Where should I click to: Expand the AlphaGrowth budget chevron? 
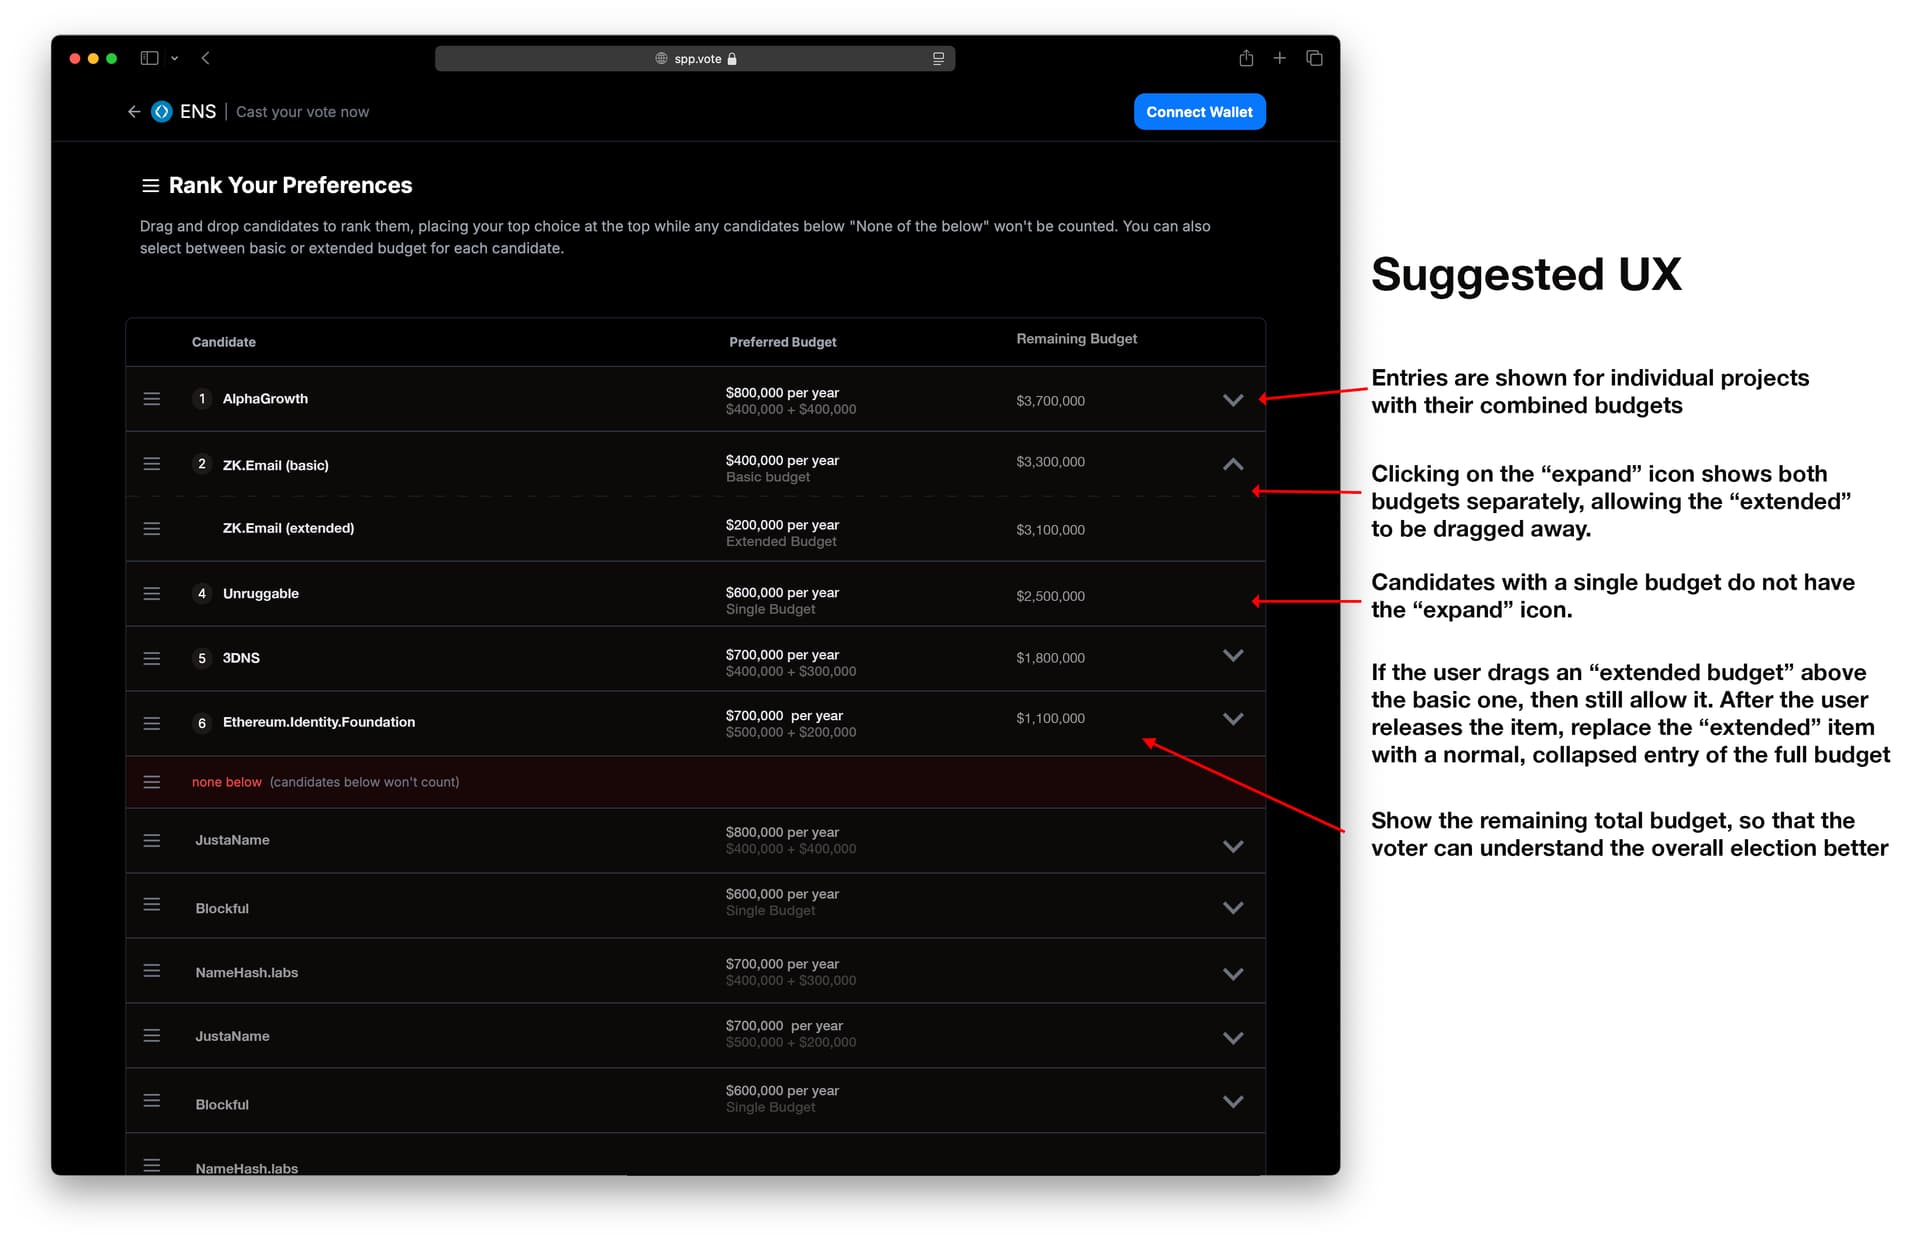tap(1233, 400)
